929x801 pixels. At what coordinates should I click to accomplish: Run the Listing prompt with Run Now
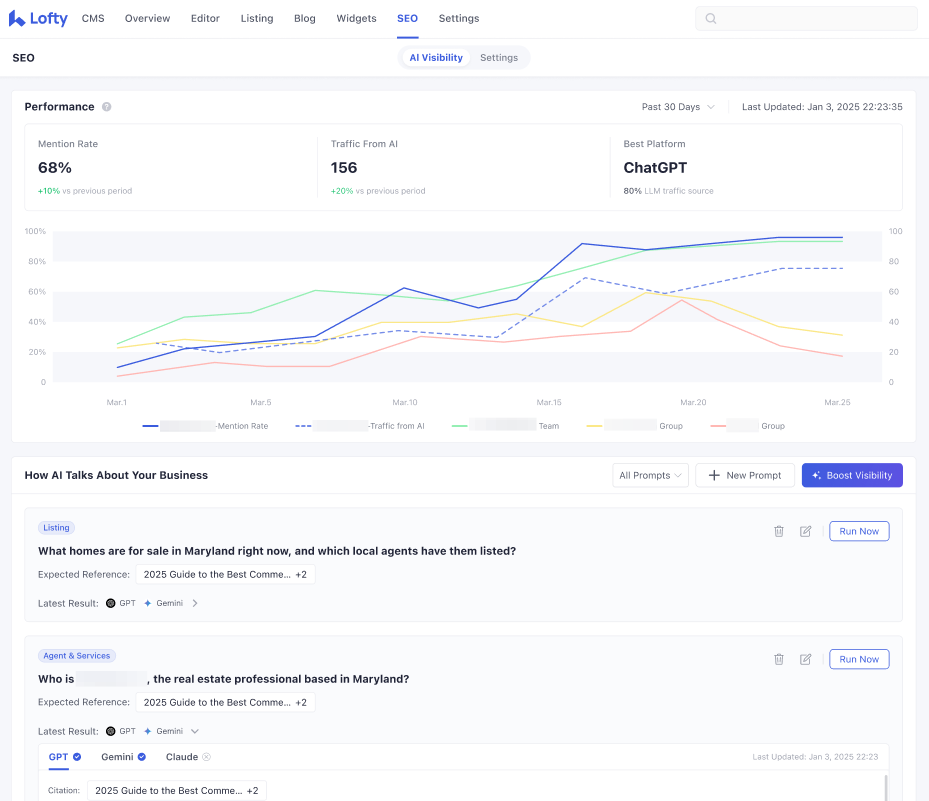[859, 531]
